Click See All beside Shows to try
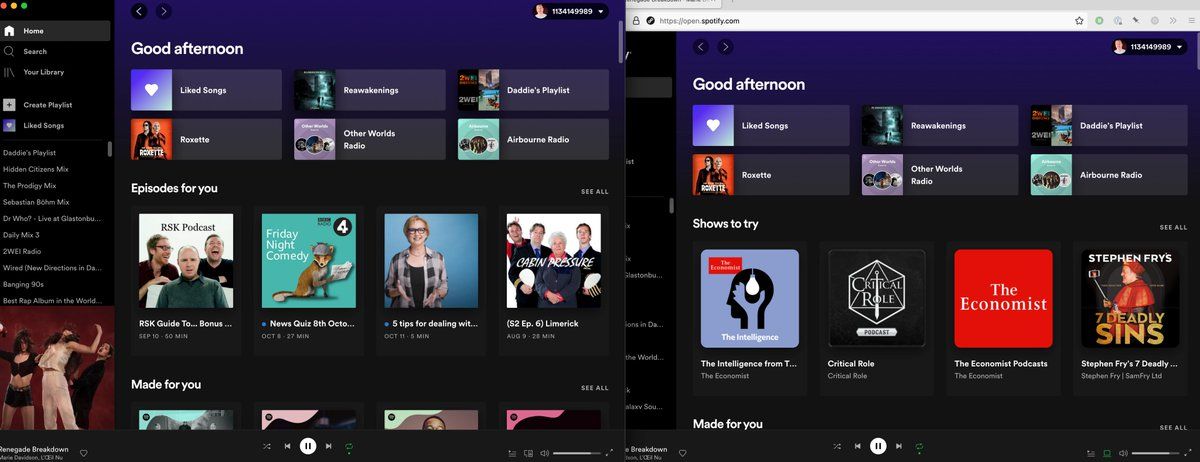Viewport: 1200px width, 462px height. (x=1173, y=228)
